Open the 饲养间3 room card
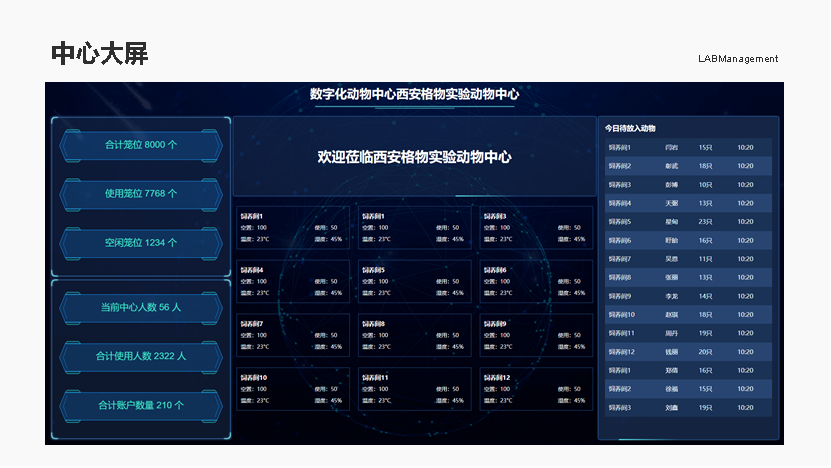The width and height of the screenshot is (831, 468). [x=535, y=227]
